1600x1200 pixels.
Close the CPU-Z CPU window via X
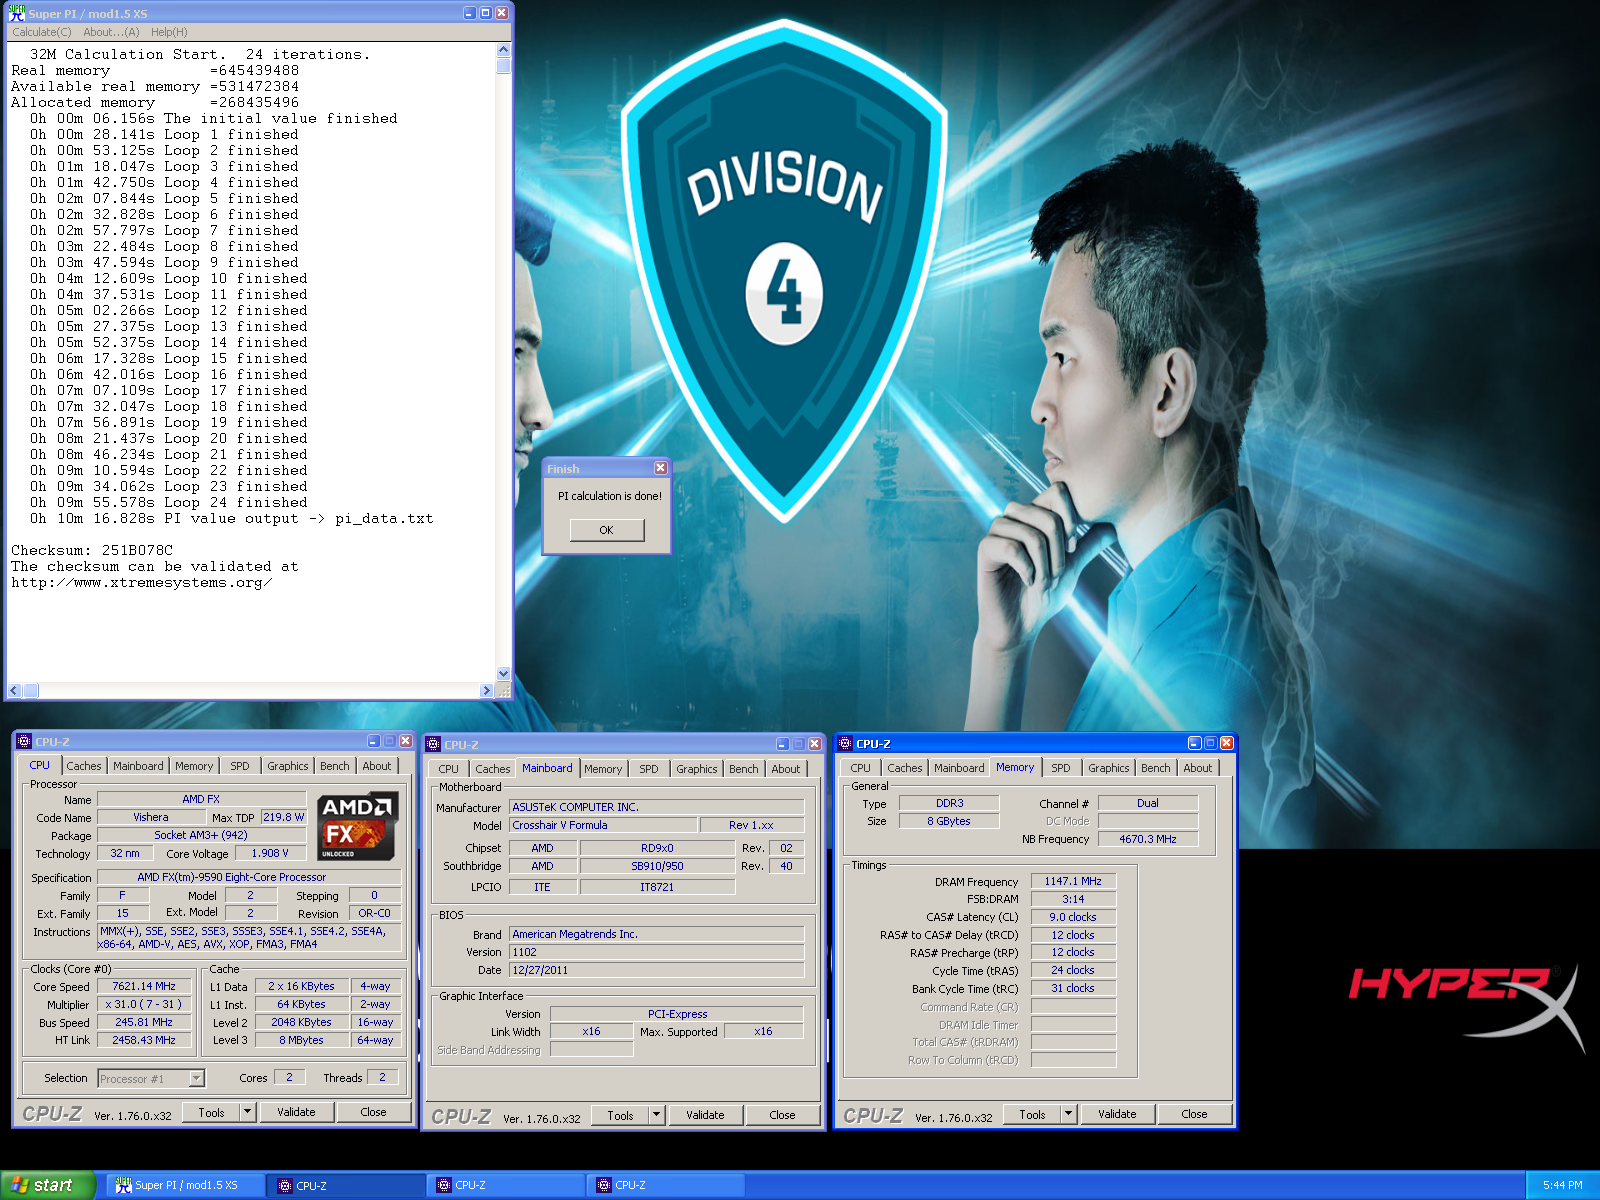point(406,741)
